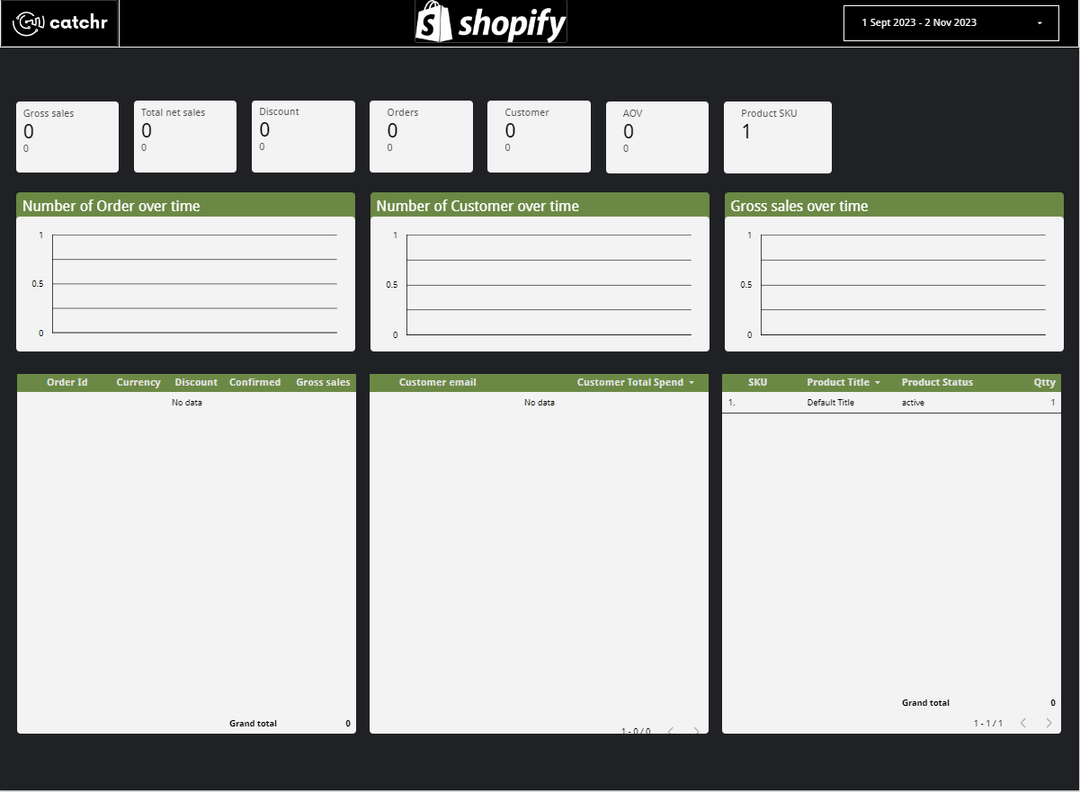Click the catchr logo in top left
1080x792 pixels.
[59, 22]
